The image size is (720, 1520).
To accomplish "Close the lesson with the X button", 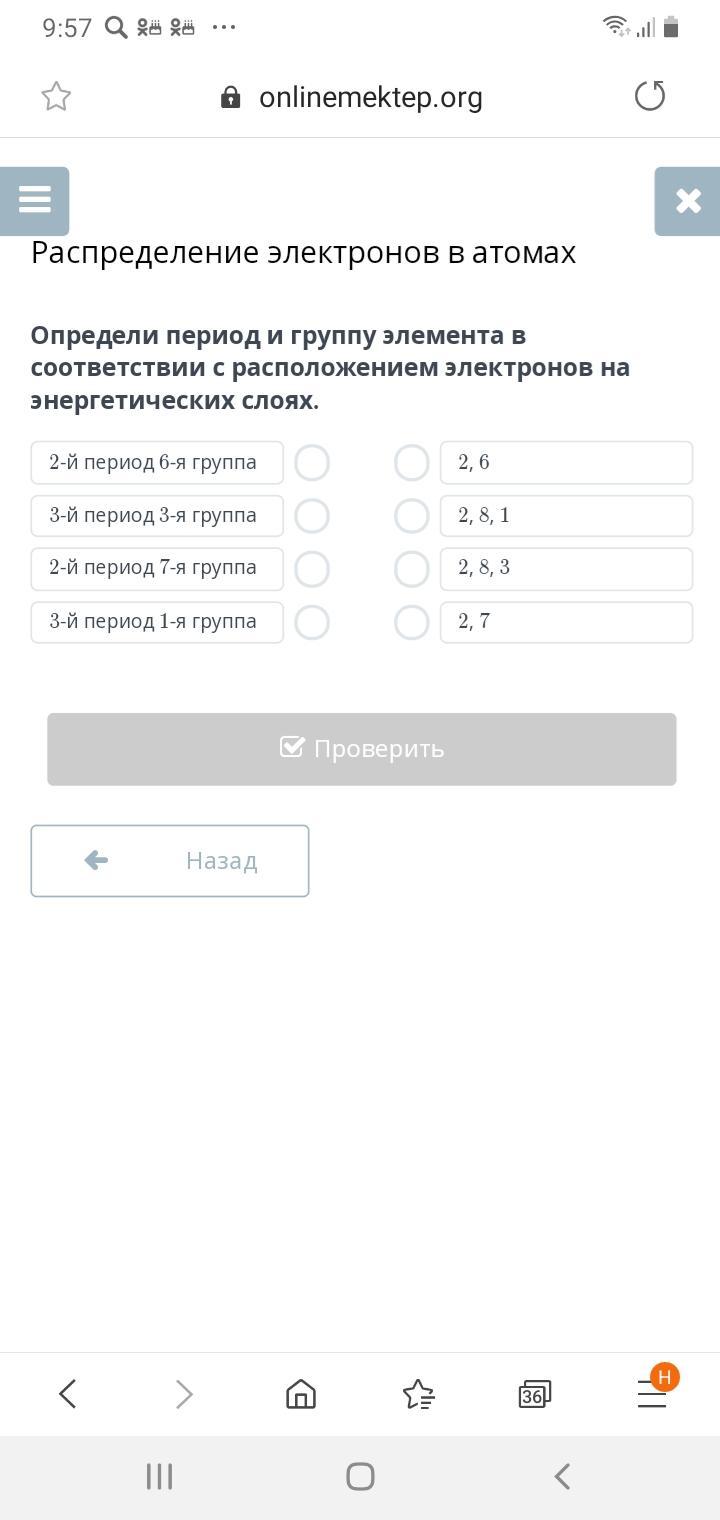I will pos(688,201).
